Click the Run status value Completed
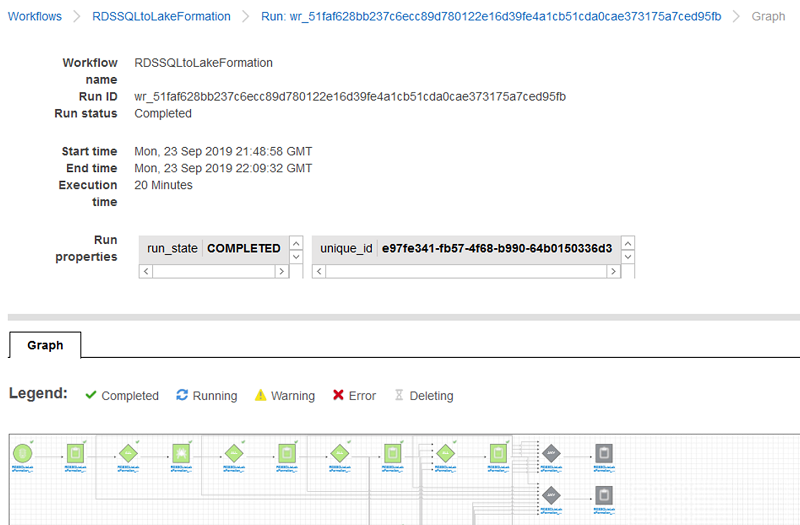800x525 pixels. (x=163, y=113)
